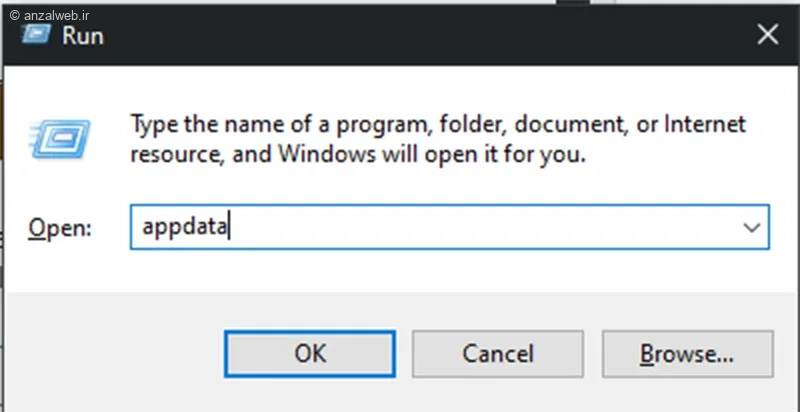Screen dimensions: 800x412
Task: Open the Browse... file picker
Action: (687, 353)
